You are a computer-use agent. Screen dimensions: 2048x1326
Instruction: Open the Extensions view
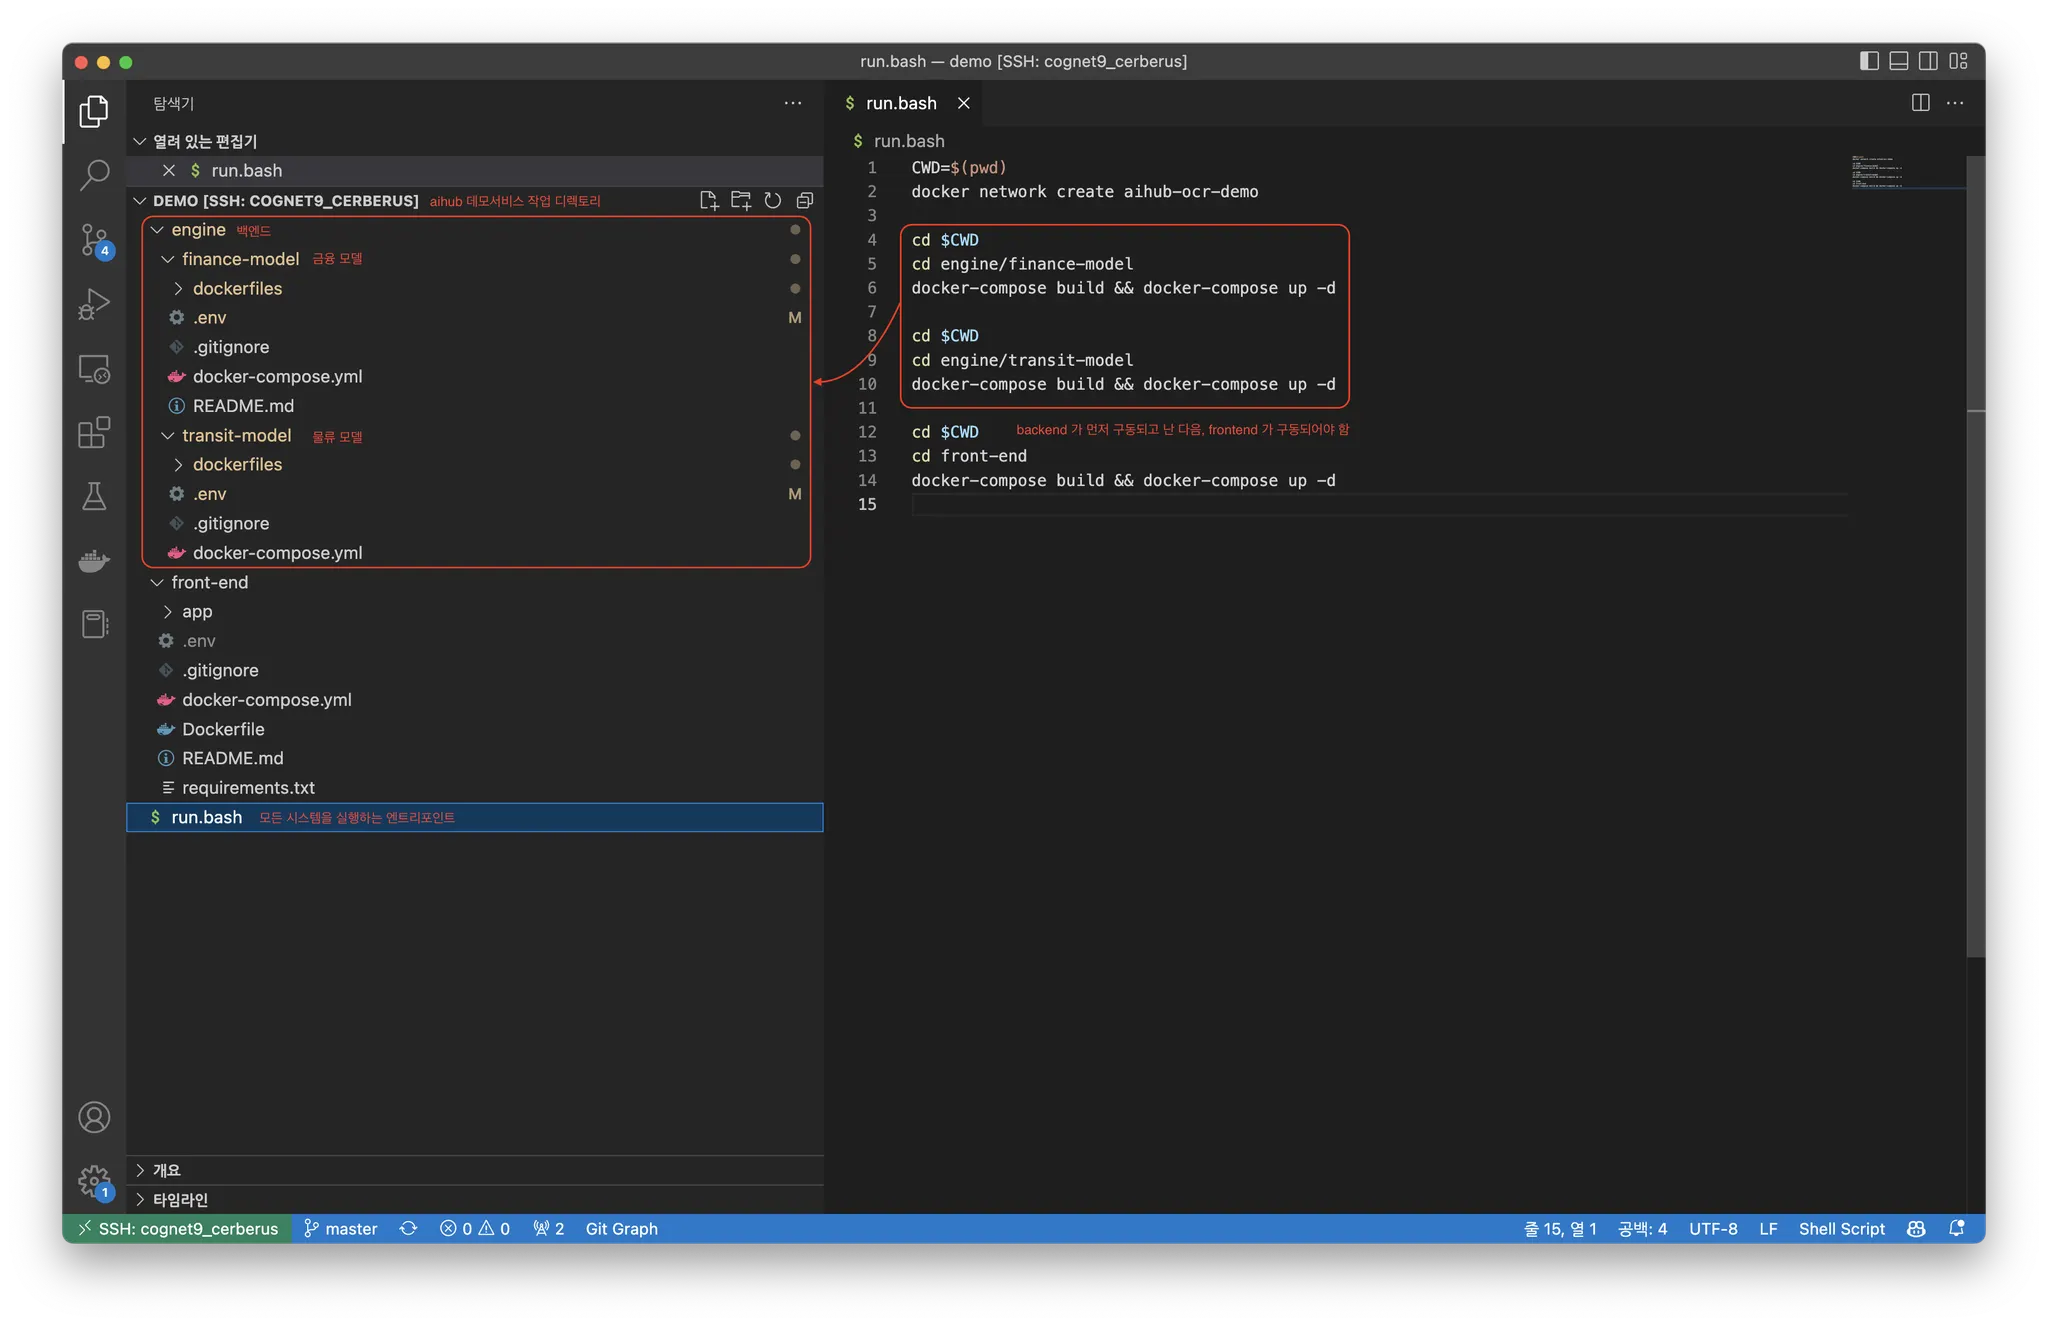tap(94, 433)
